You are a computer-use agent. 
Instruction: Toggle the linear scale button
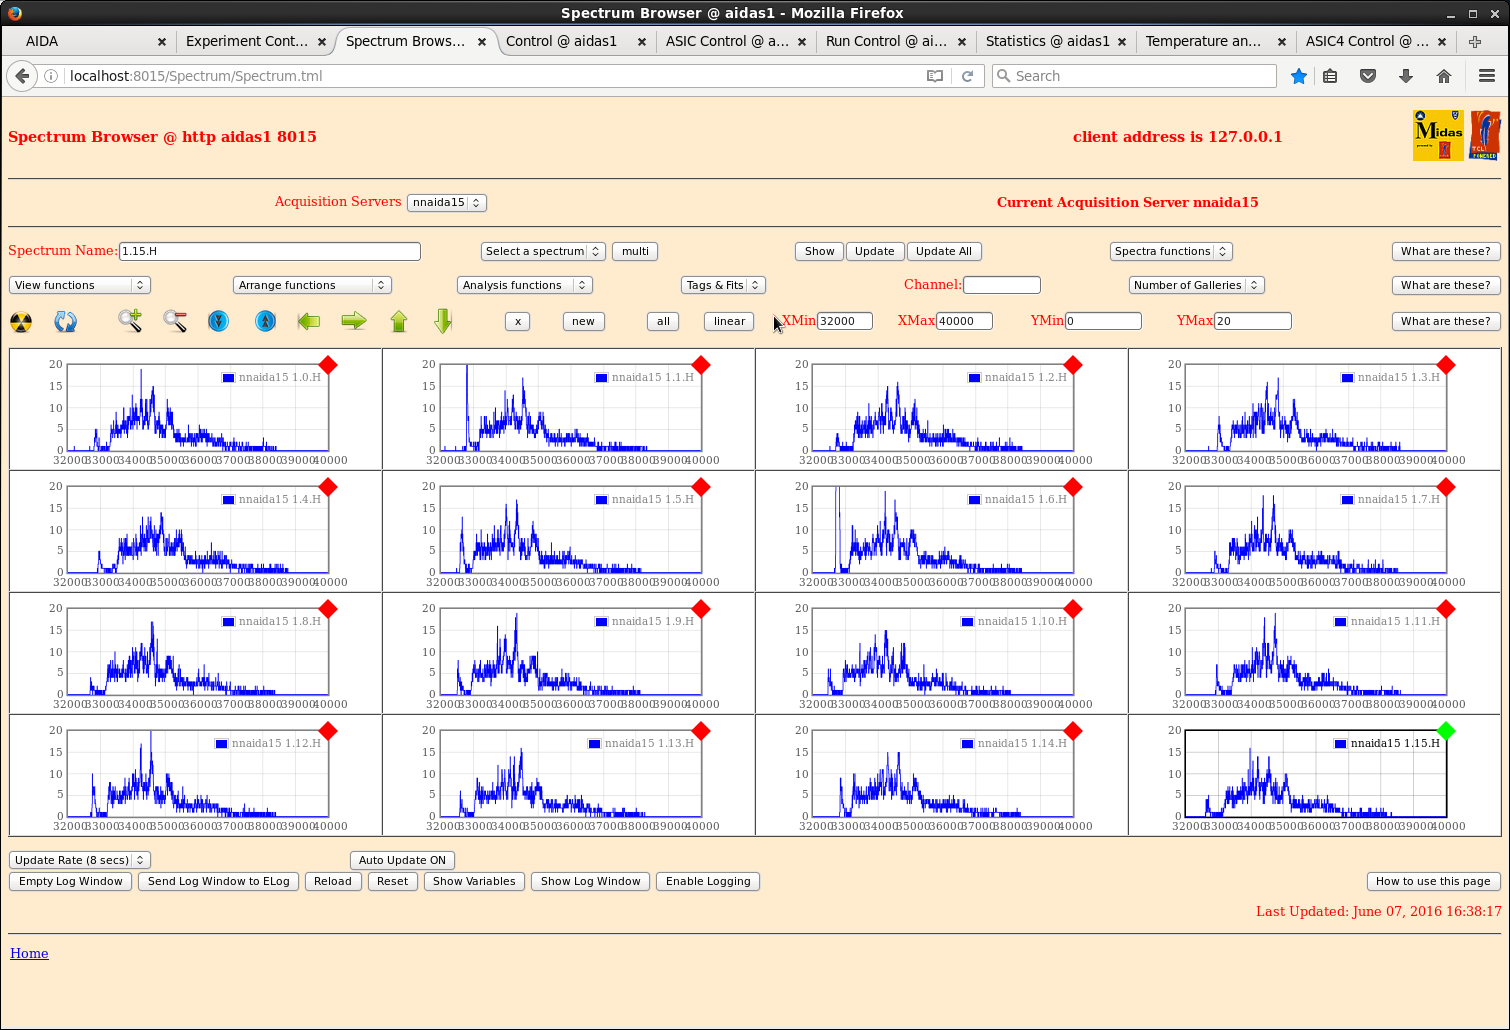[x=729, y=321]
